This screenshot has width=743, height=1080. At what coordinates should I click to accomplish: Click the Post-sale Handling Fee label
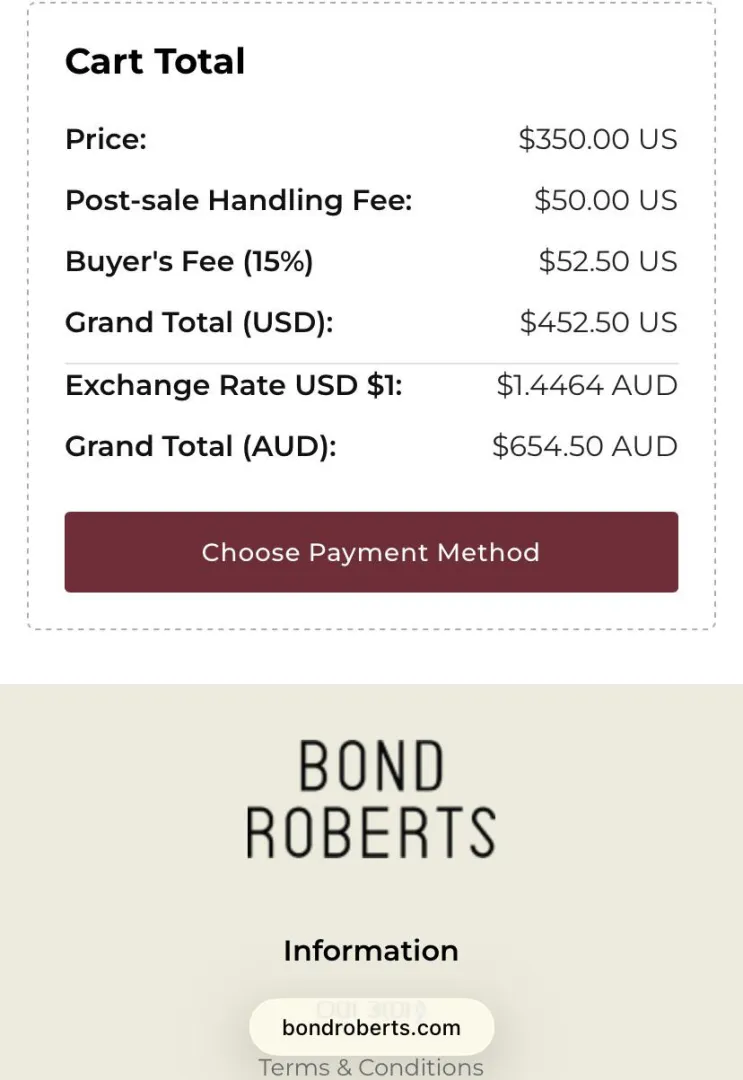pyautogui.click(x=237, y=201)
